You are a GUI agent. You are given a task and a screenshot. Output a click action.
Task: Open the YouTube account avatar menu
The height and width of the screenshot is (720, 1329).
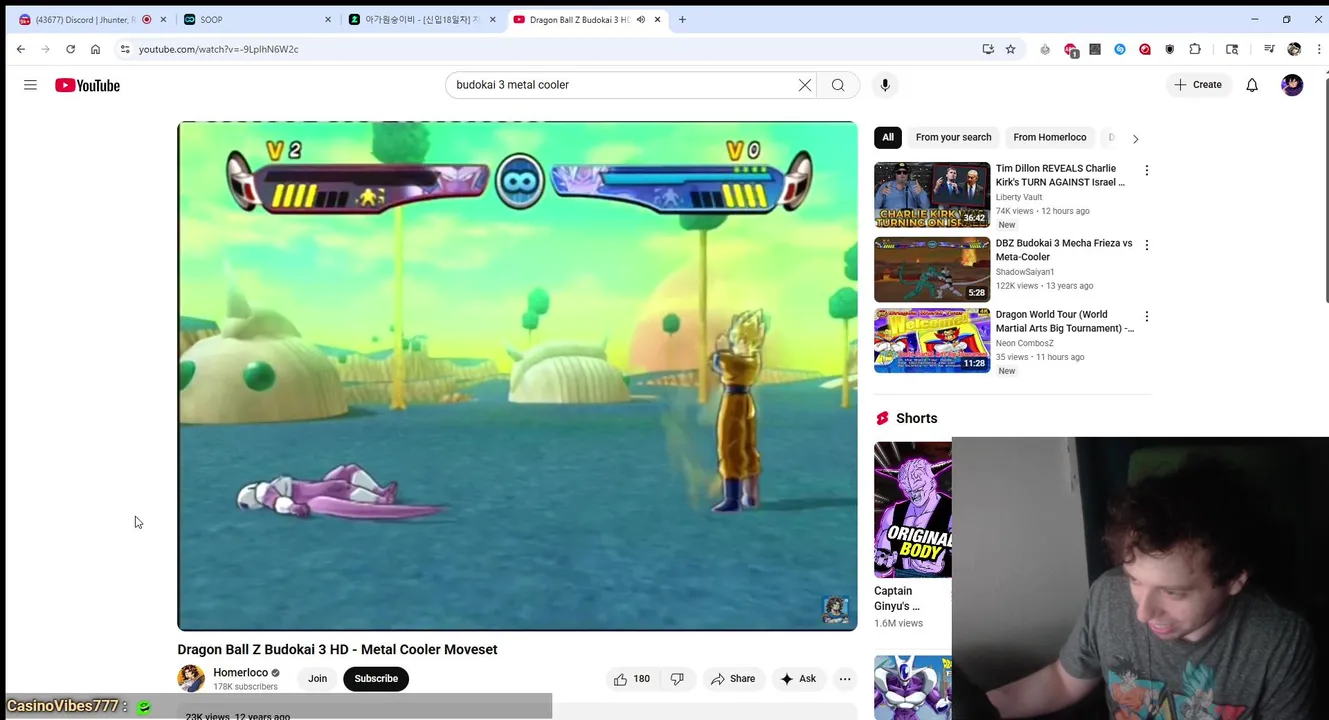(1292, 85)
